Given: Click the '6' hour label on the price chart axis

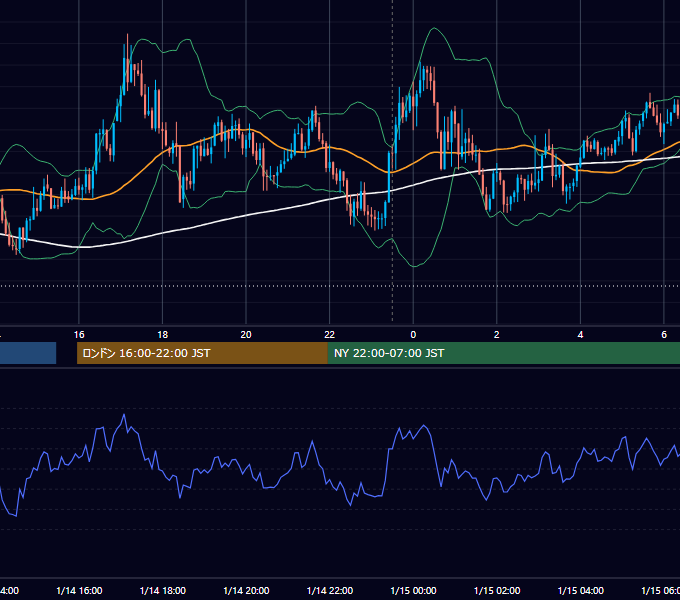Looking at the screenshot, I should pyautogui.click(x=664, y=335).
